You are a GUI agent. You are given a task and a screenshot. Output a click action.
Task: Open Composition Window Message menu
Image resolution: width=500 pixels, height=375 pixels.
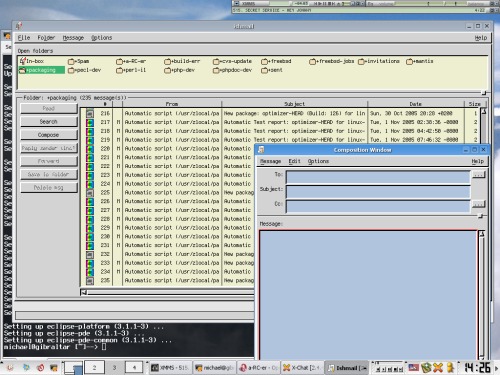[270, 161]
